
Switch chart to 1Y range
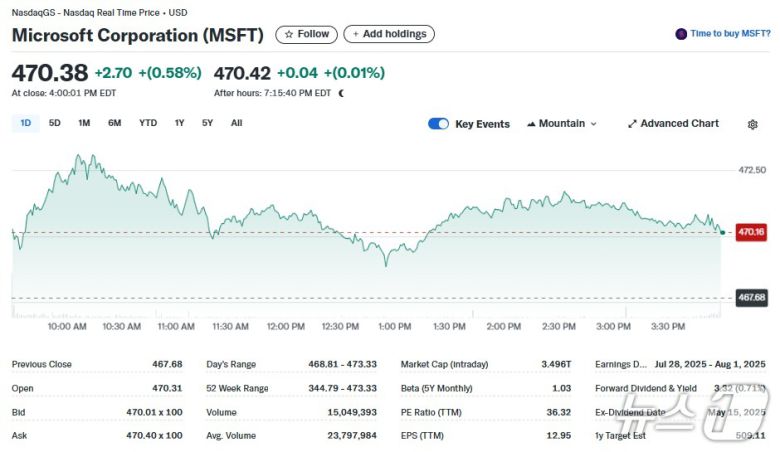(x=180, y=123)
